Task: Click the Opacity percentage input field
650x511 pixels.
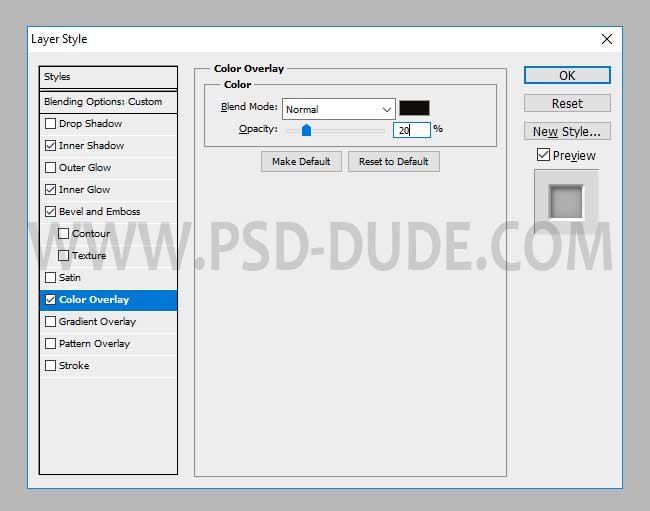Action: coord(412,130)
